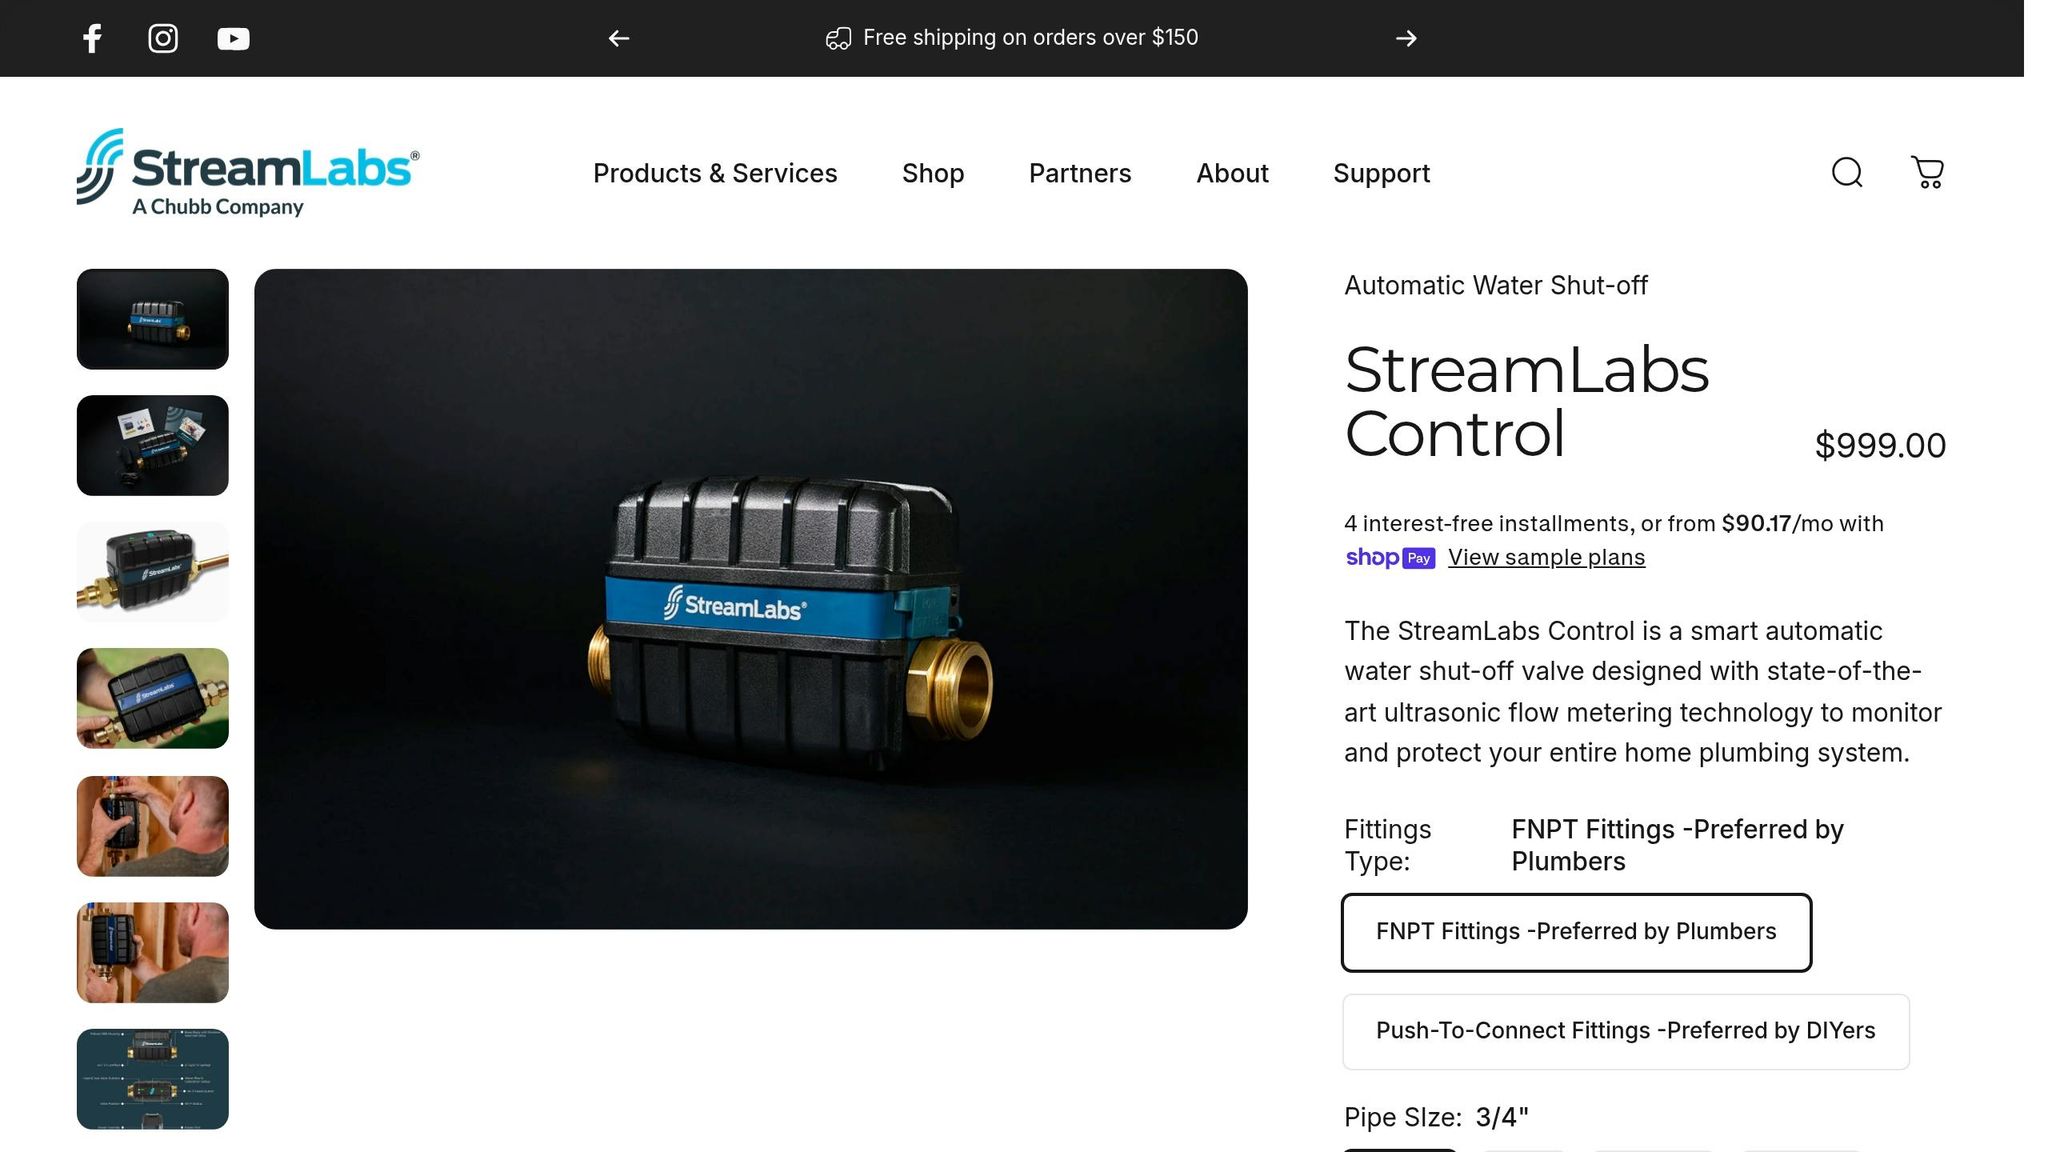The width and height of the screenshot is (2048, 1152).
Task: Show next announcement with right arrow
Action: (x=1406, y=38)
